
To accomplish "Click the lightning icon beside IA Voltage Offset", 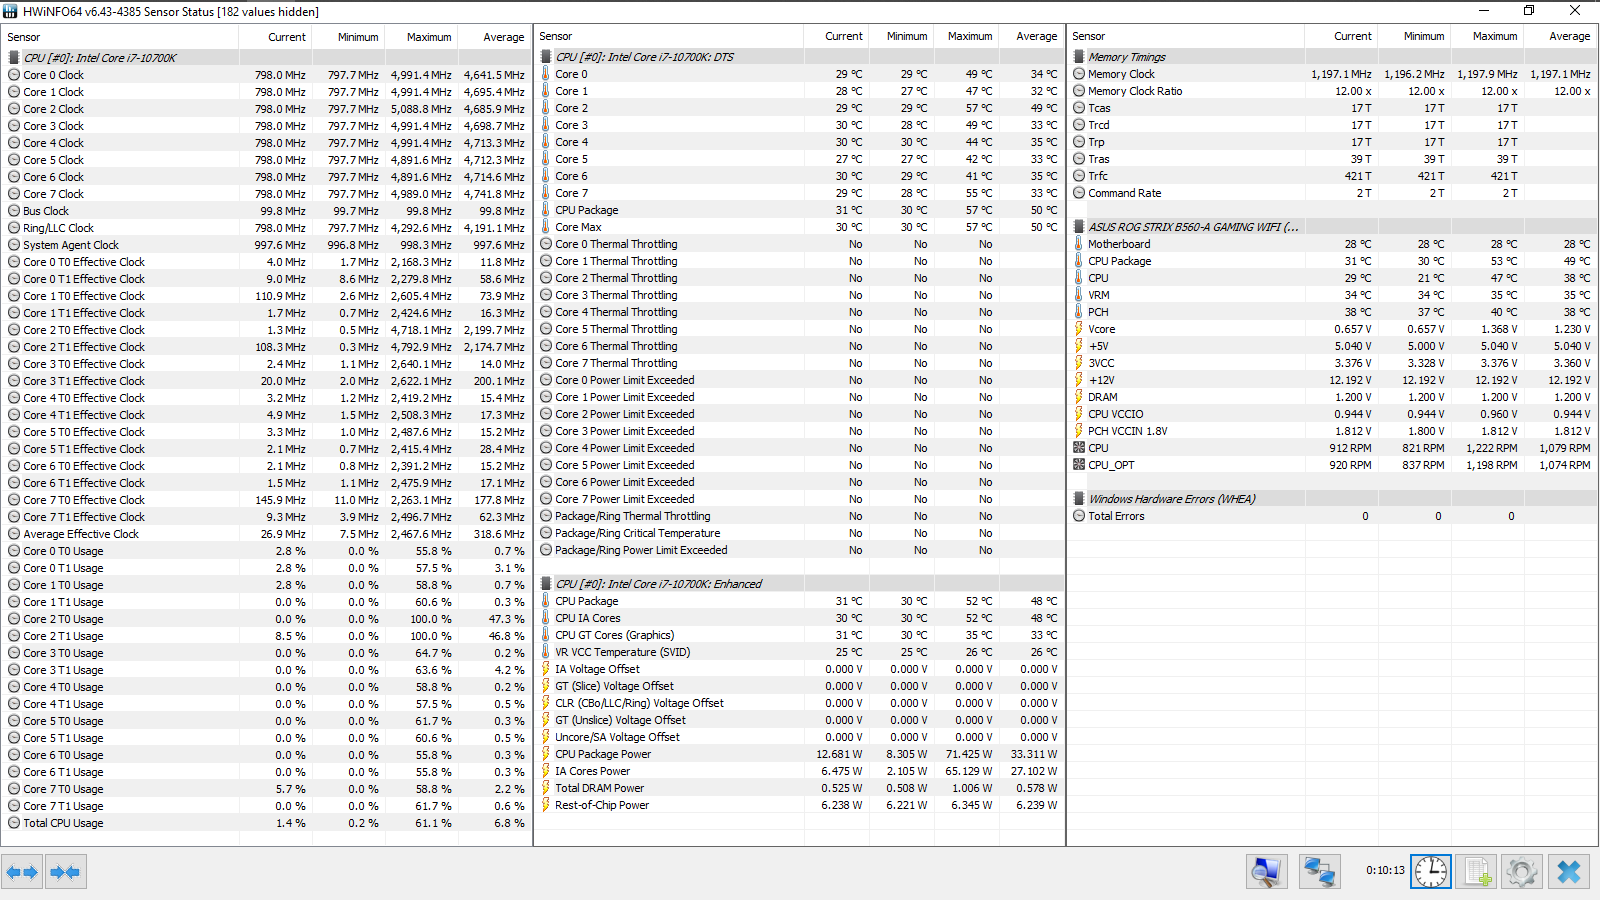I will pos(546,669).
